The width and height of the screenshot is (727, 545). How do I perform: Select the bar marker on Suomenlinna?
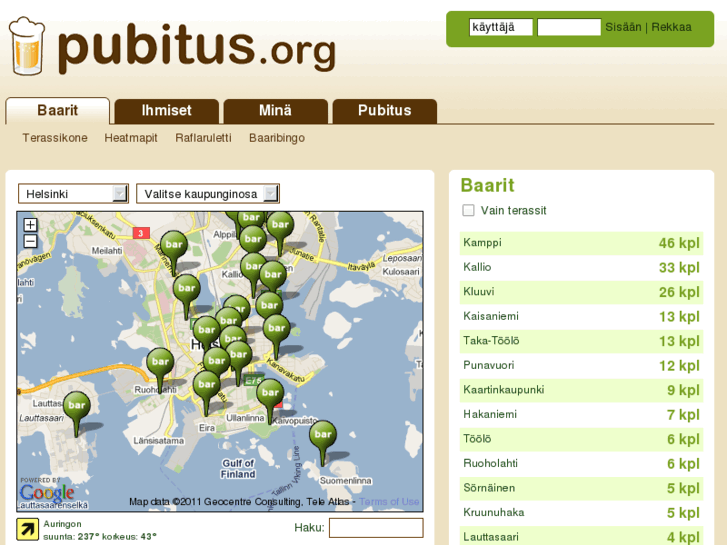click(x=323, y=443)
